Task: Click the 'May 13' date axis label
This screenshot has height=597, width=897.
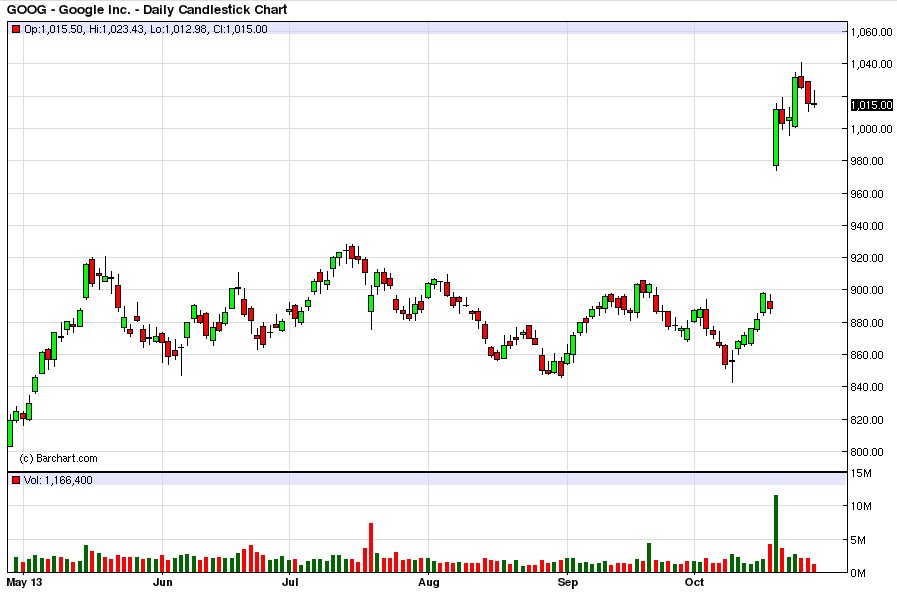Action: [x=25, y=582]
